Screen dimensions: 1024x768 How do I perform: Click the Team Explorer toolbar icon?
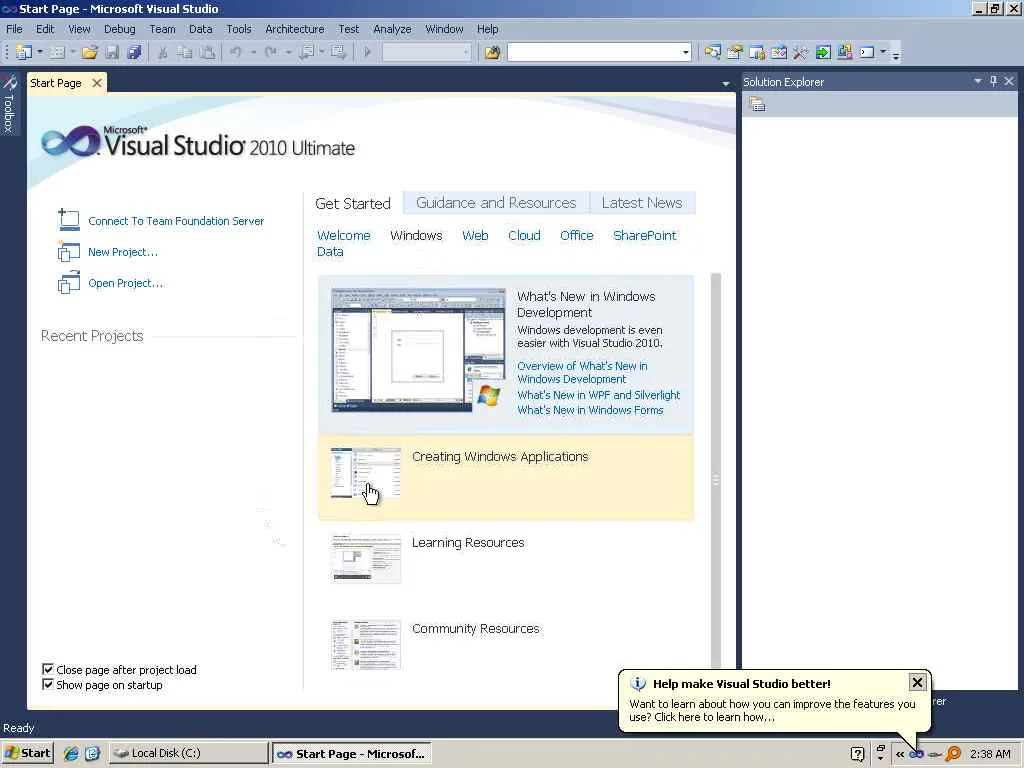click(757, 52)
